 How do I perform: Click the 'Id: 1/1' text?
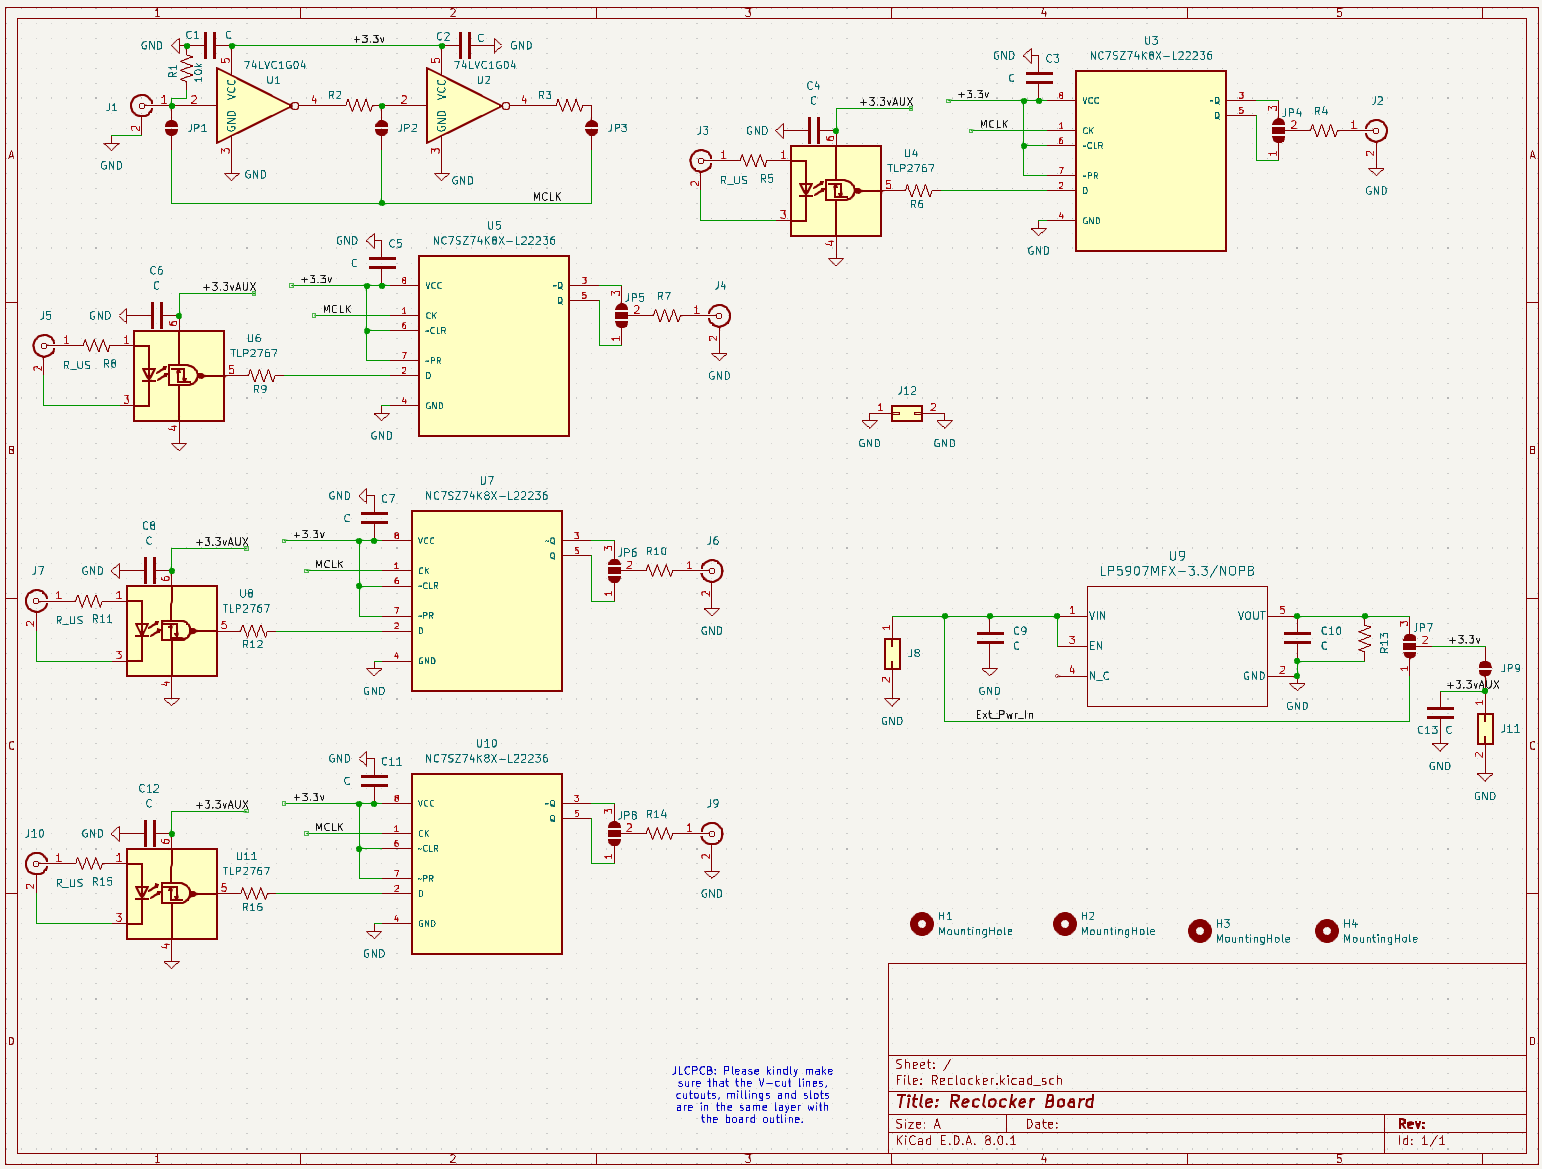pyautogui.click(x=1421, y=1140)
